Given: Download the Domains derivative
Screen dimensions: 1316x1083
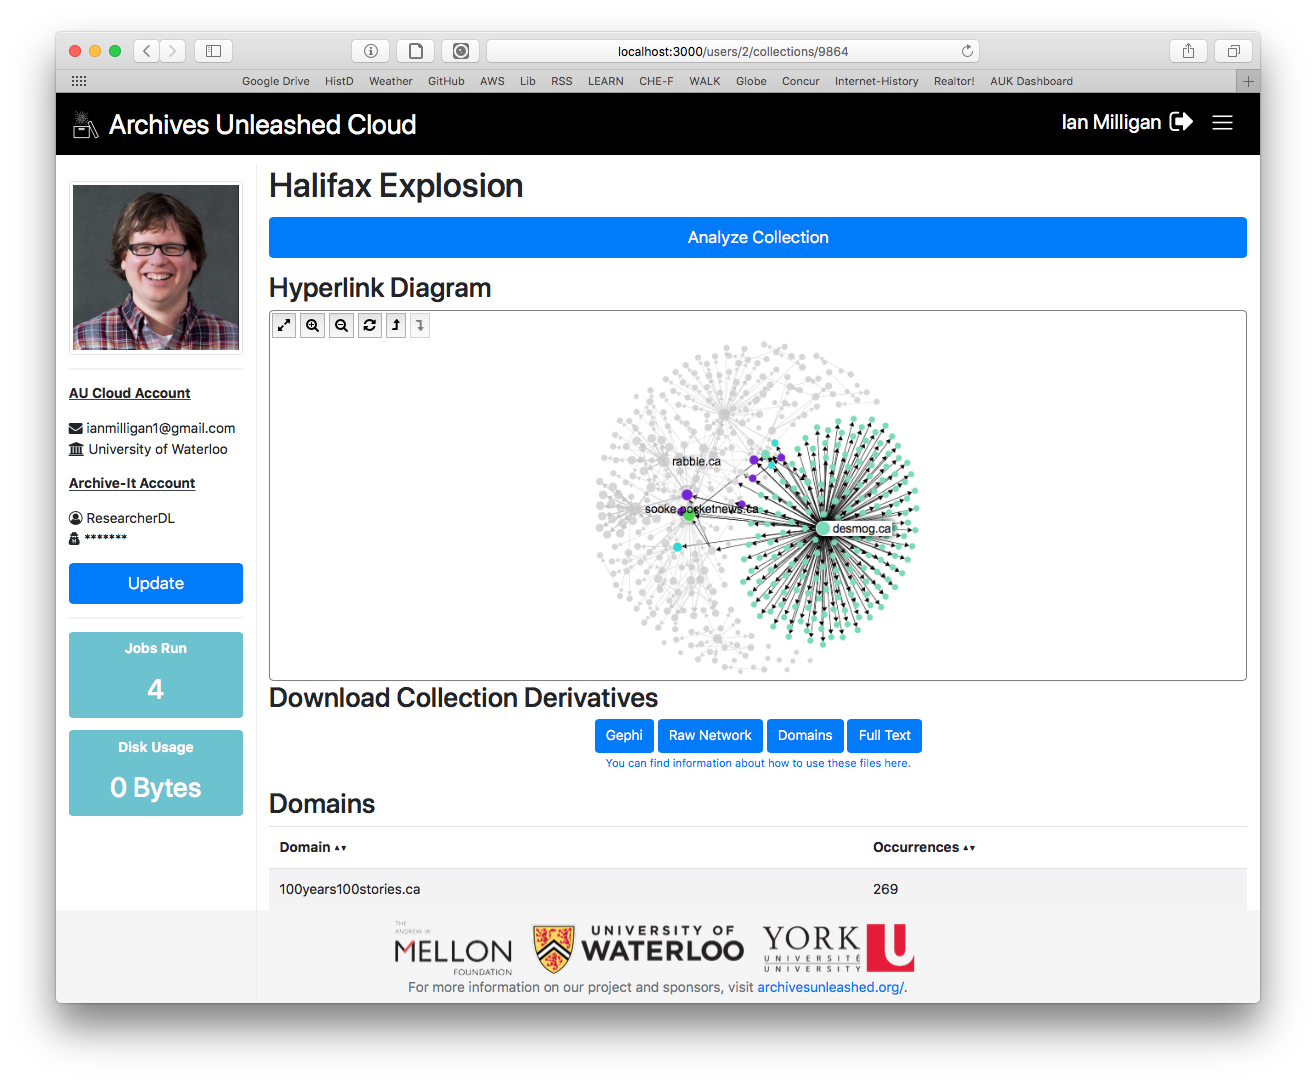Looking at the screenshot, I should point(805,735).
